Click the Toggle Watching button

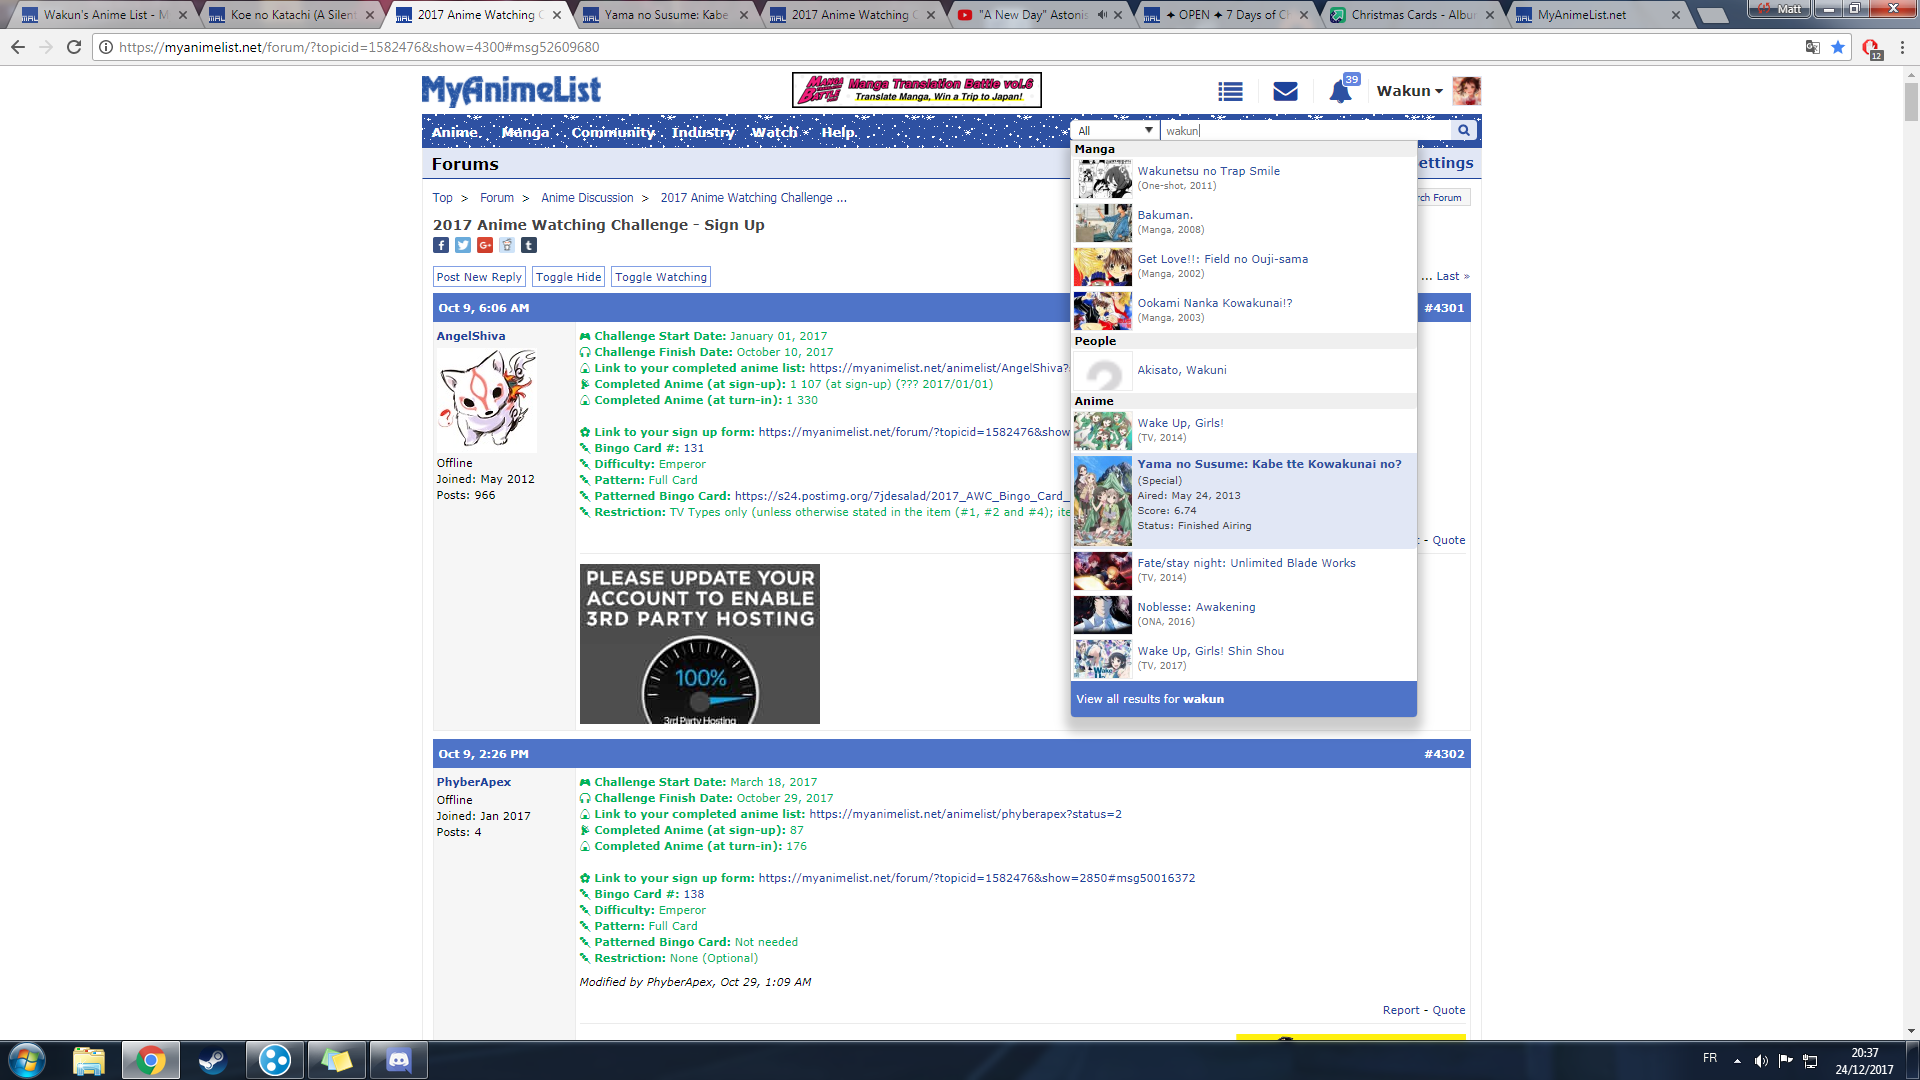[660, 277]
